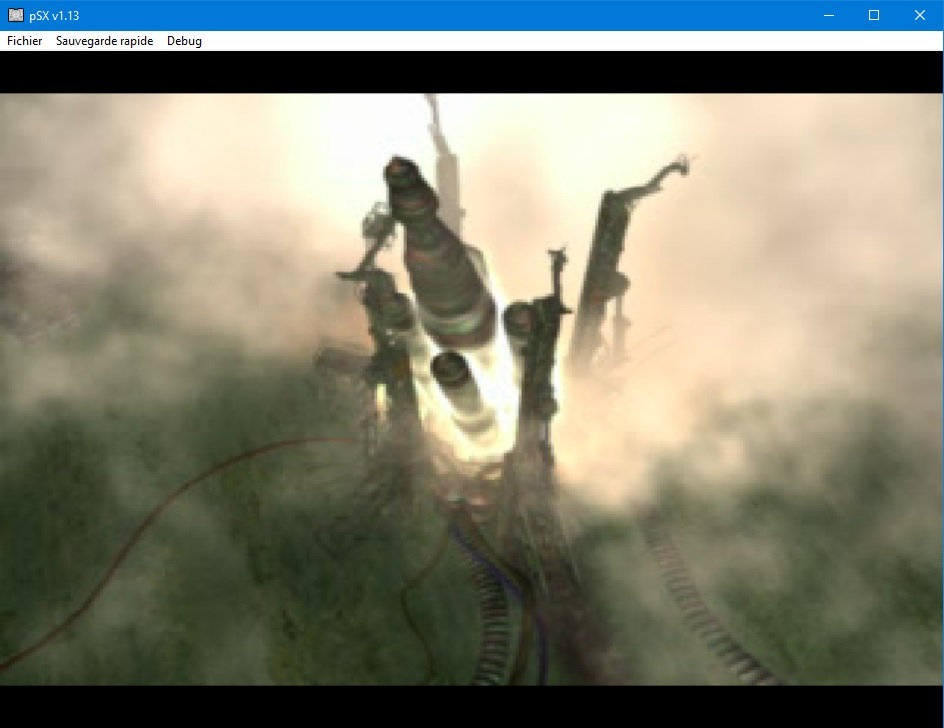Image resolution: width=944 pixels, height=728 pixels.
Task: Open the Fichier menu
Action: point(25,41)
